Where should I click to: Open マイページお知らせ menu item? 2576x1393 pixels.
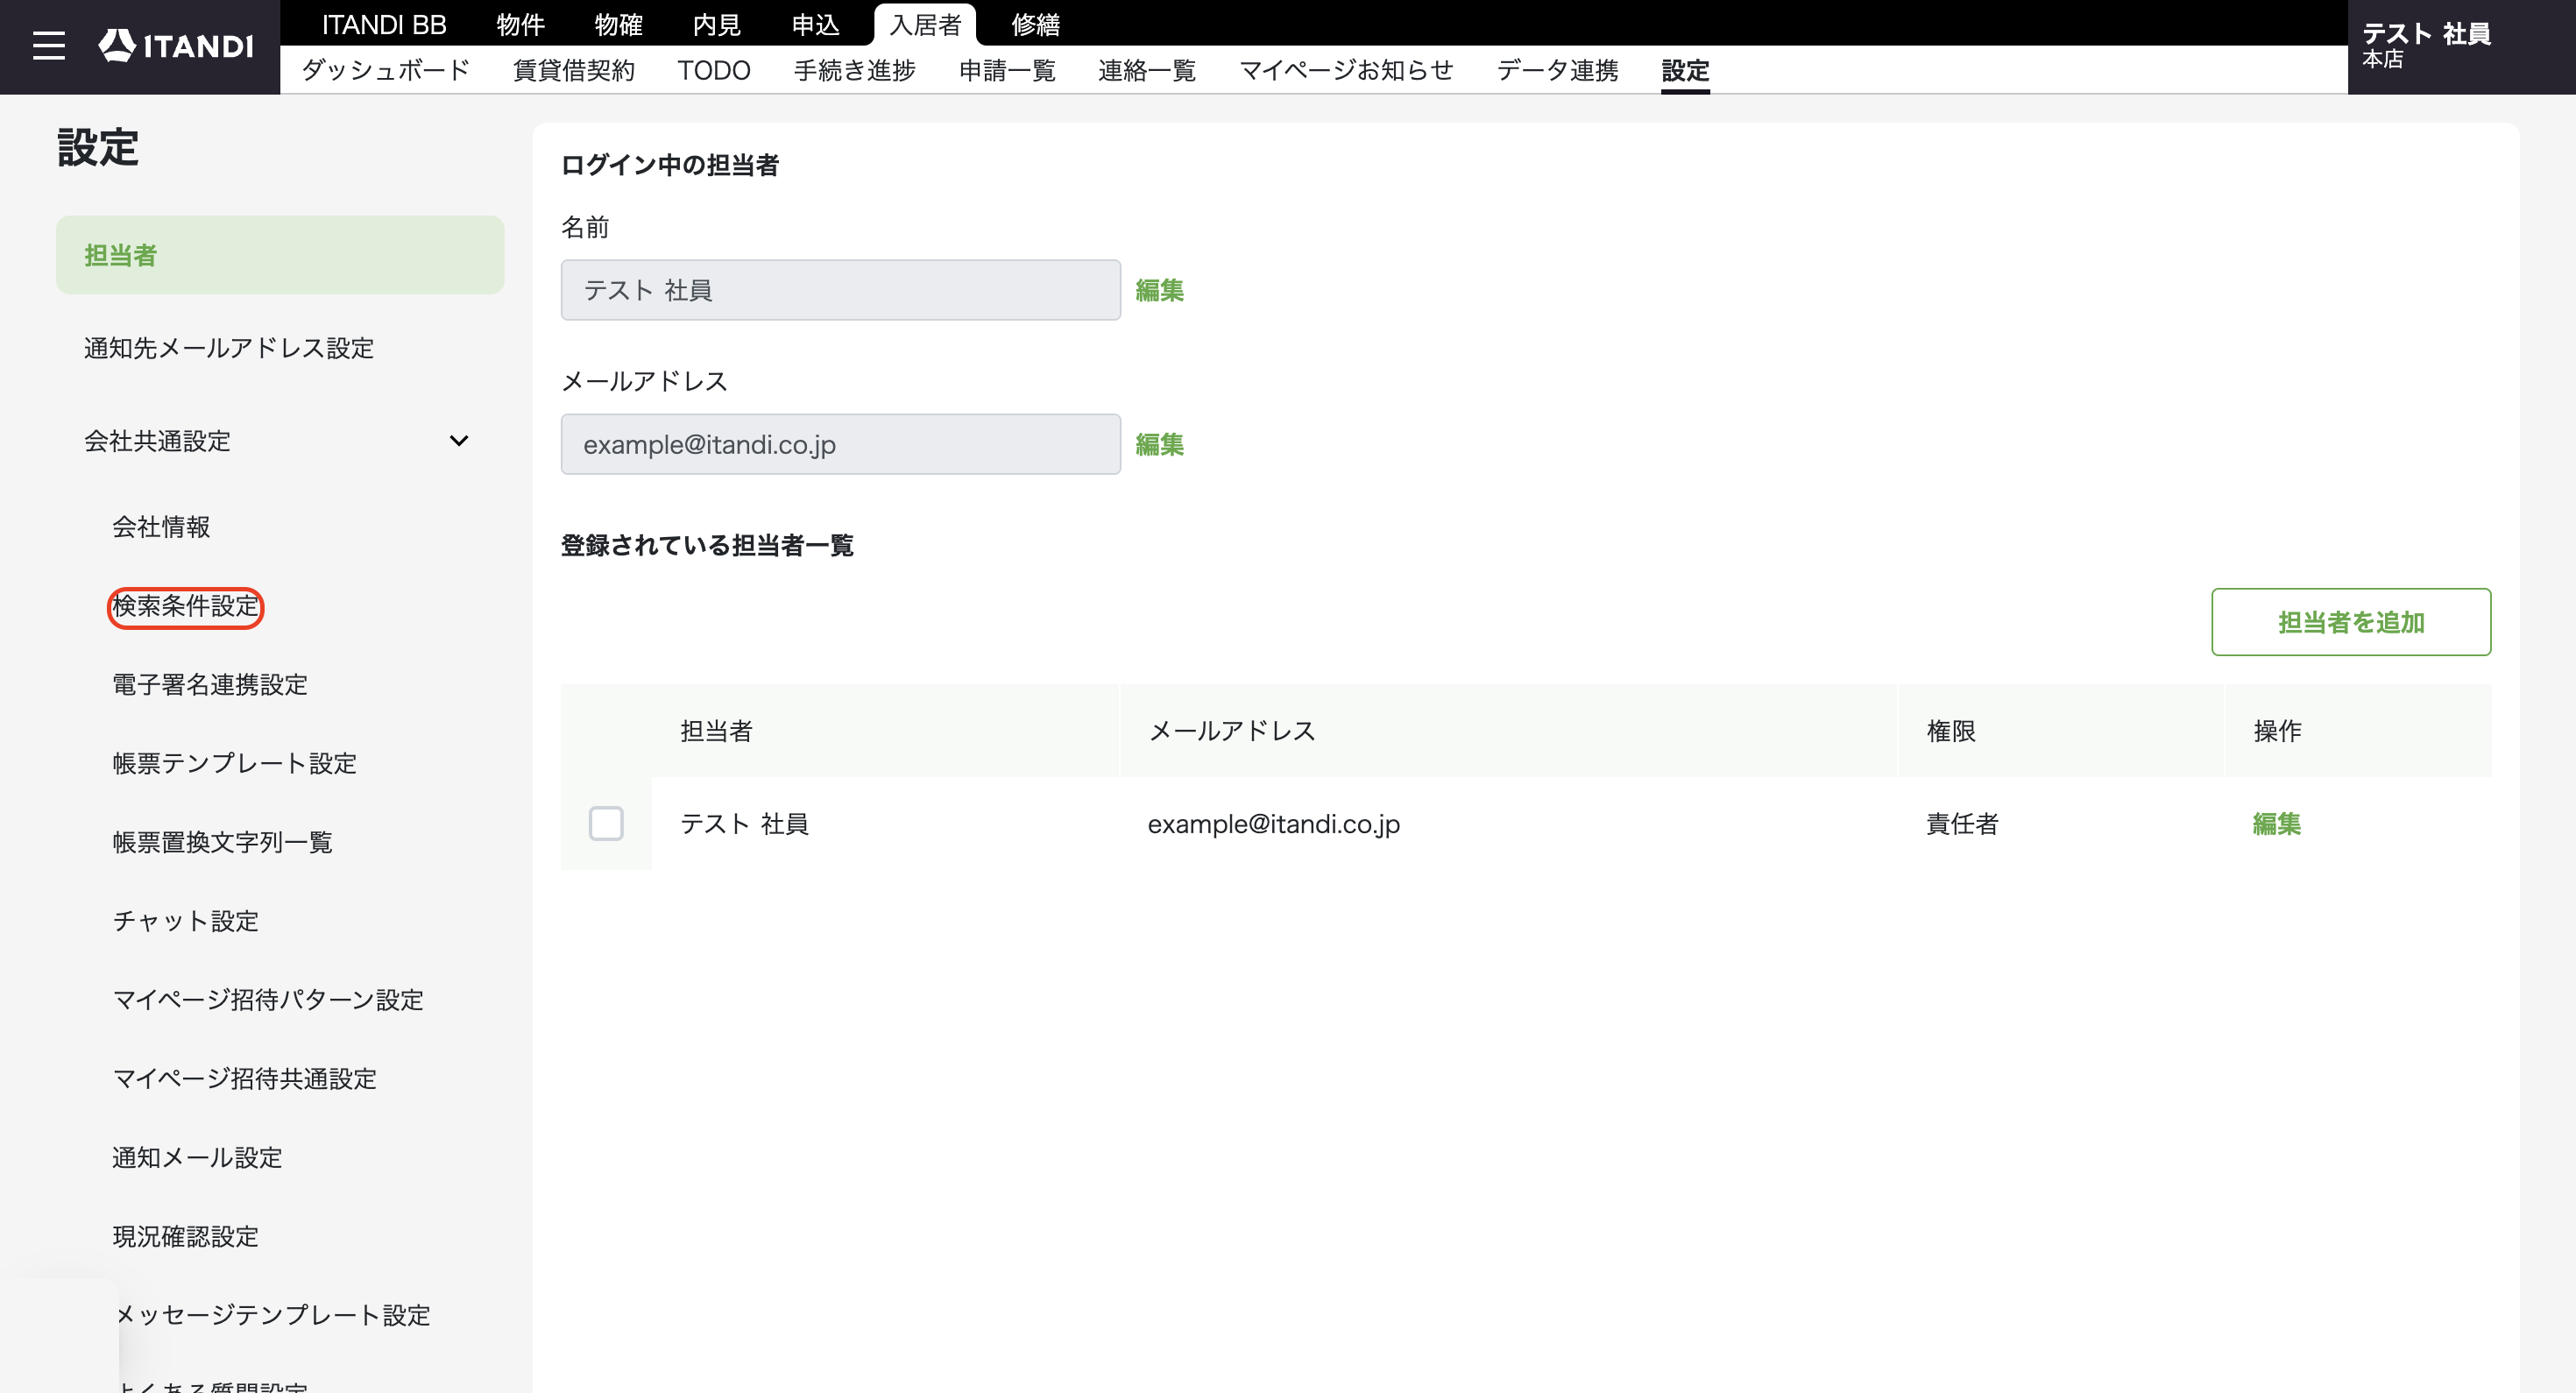click(1346, 70)
